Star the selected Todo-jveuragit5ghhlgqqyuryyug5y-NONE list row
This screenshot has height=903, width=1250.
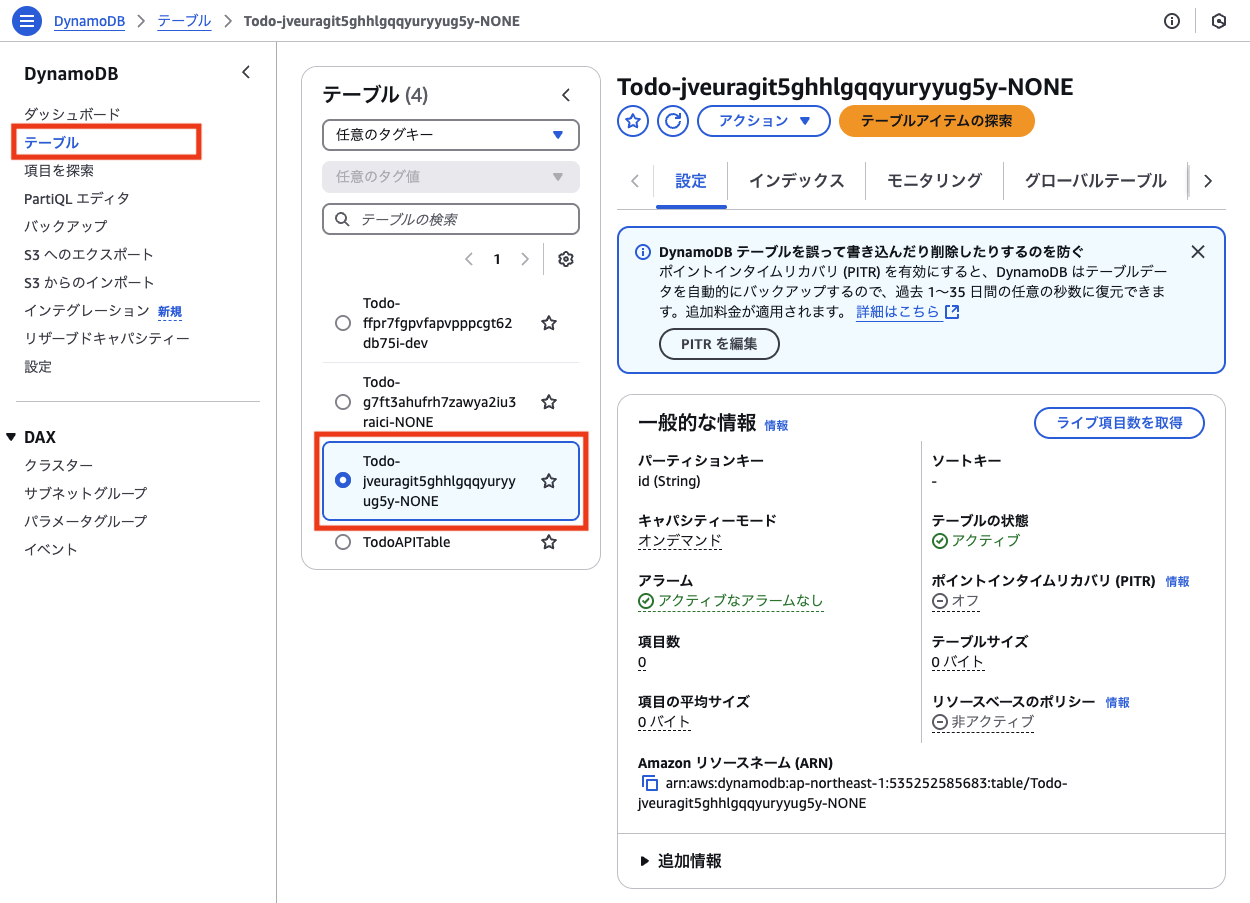(x=549, y=481)
